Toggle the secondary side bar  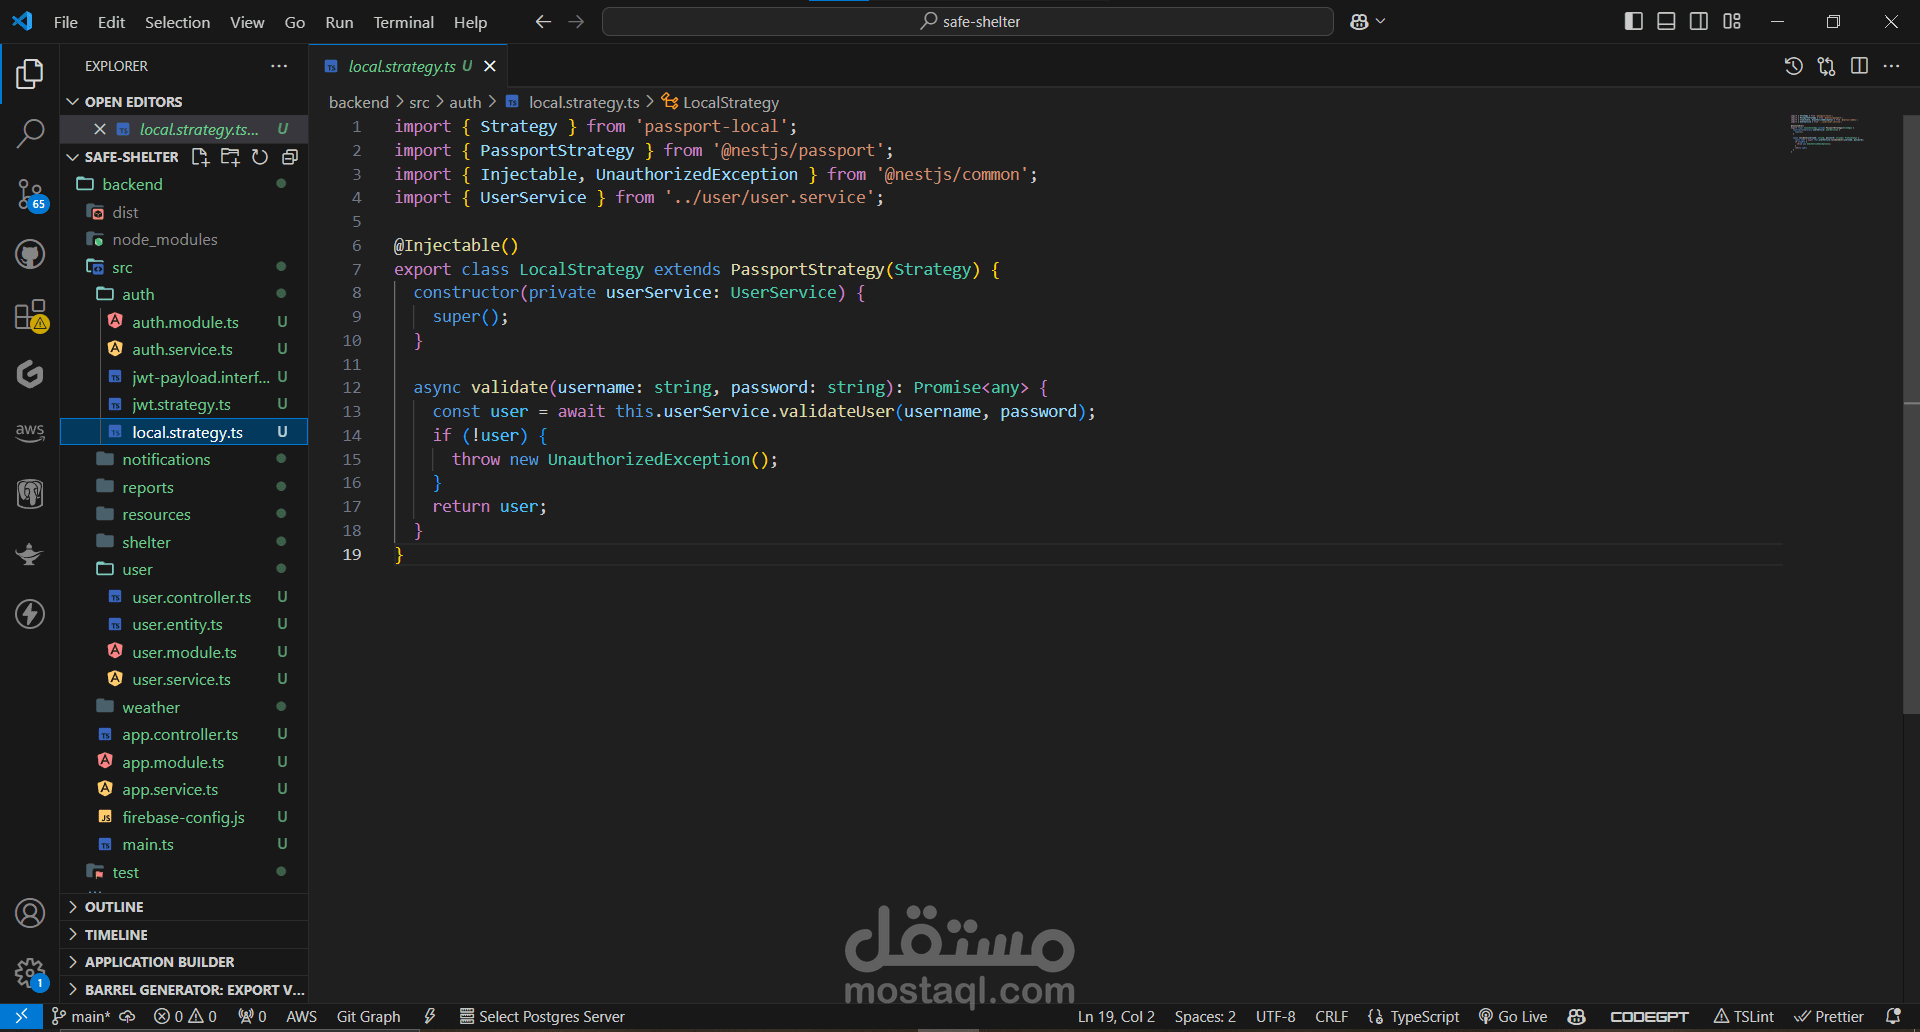click(x=1699, y=21)
